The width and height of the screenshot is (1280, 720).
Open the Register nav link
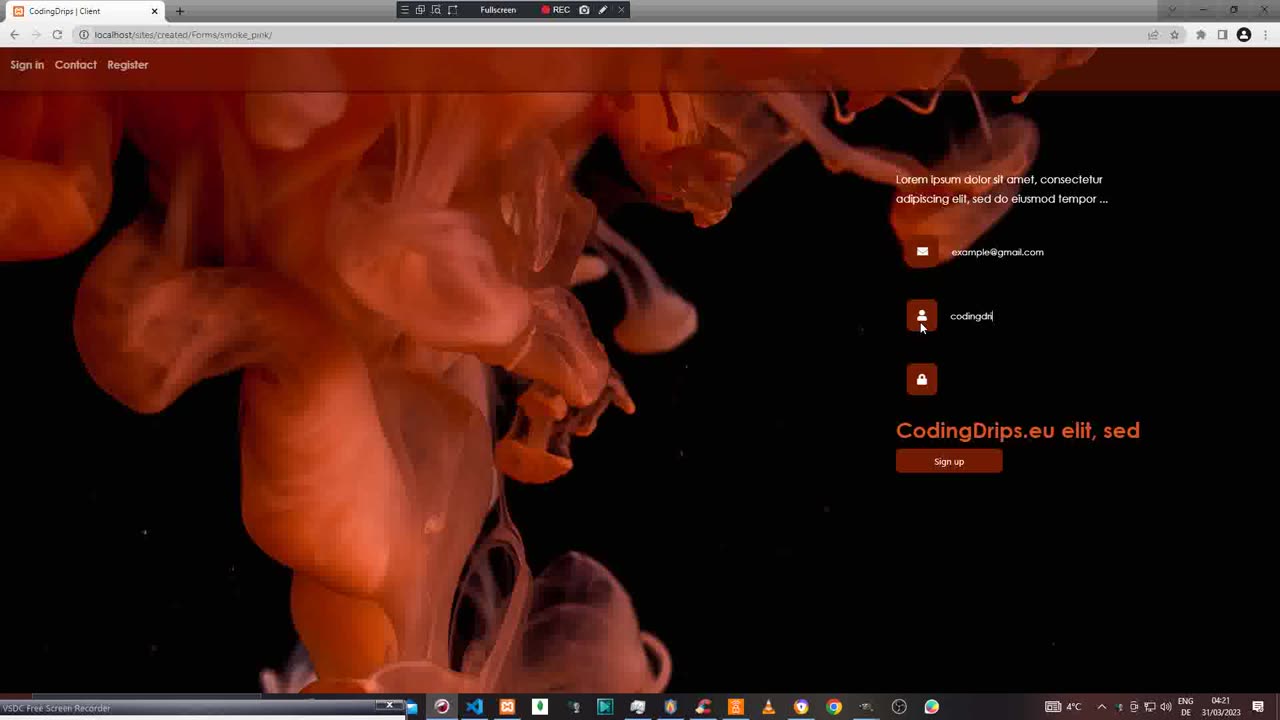pos(128,65)
